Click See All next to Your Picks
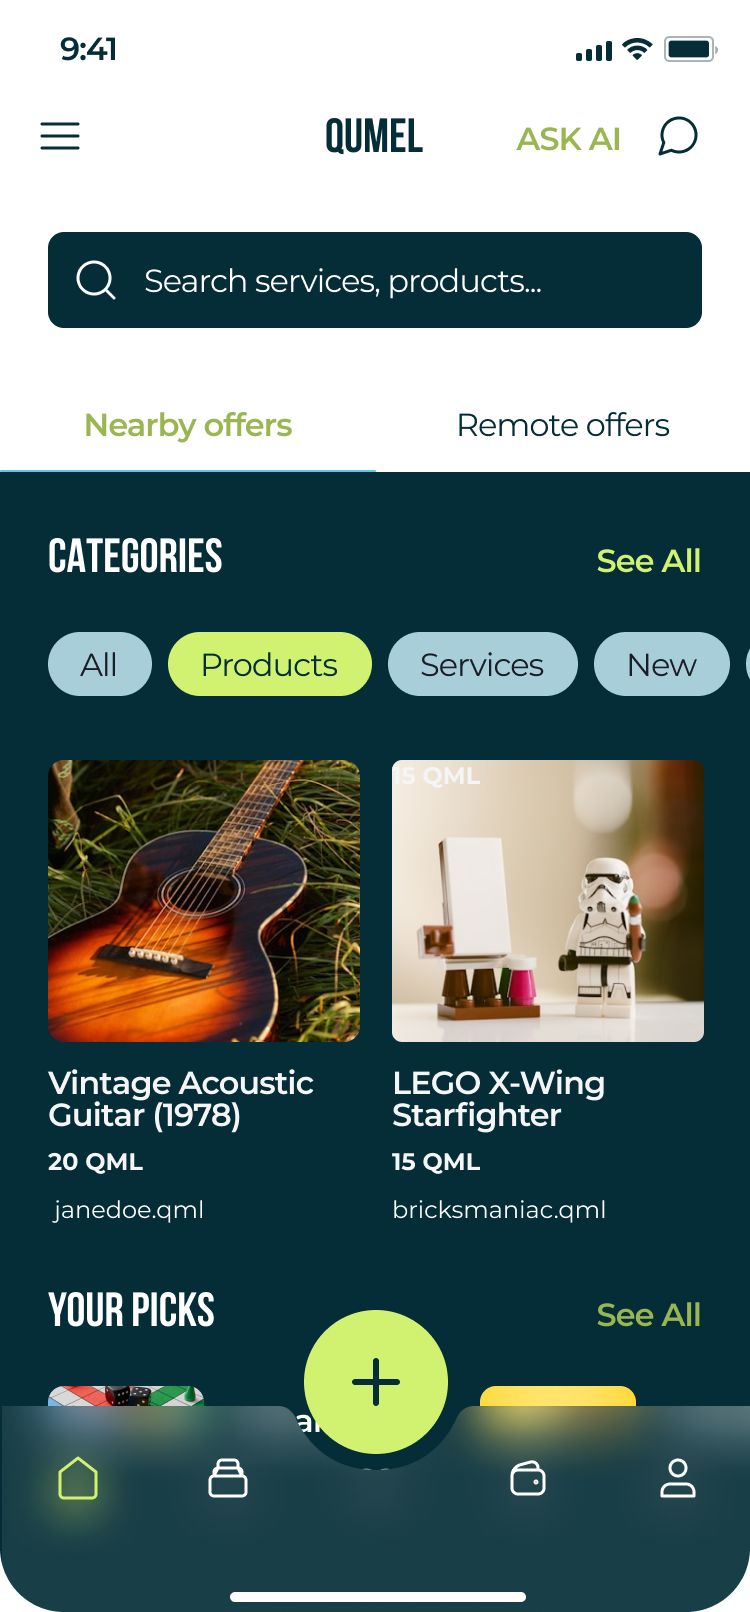The height and width of the screenshot is (1612, 750). click(648, 1315)
